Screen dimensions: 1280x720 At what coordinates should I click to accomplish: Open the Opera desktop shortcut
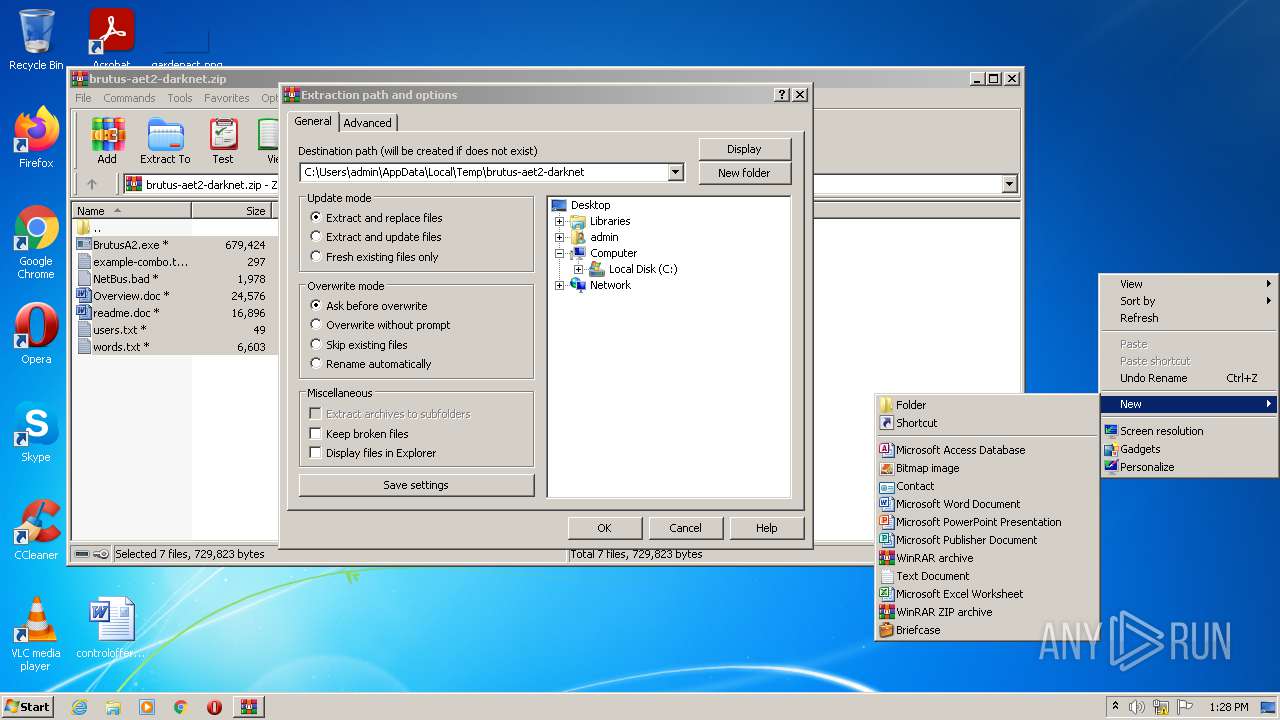coord(36,334)
